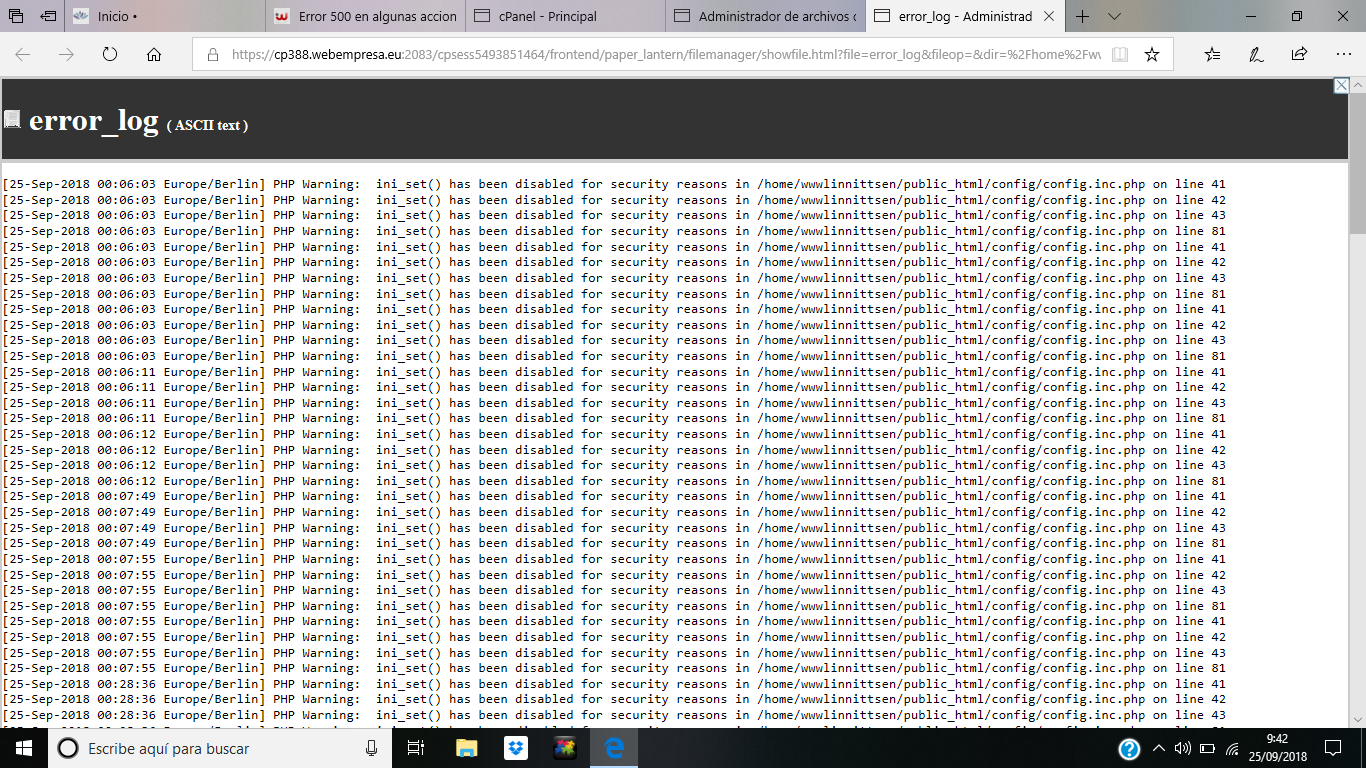Open File Explorer from the taskbar
Screen dimensions: 1366x768
coord(466,748)
